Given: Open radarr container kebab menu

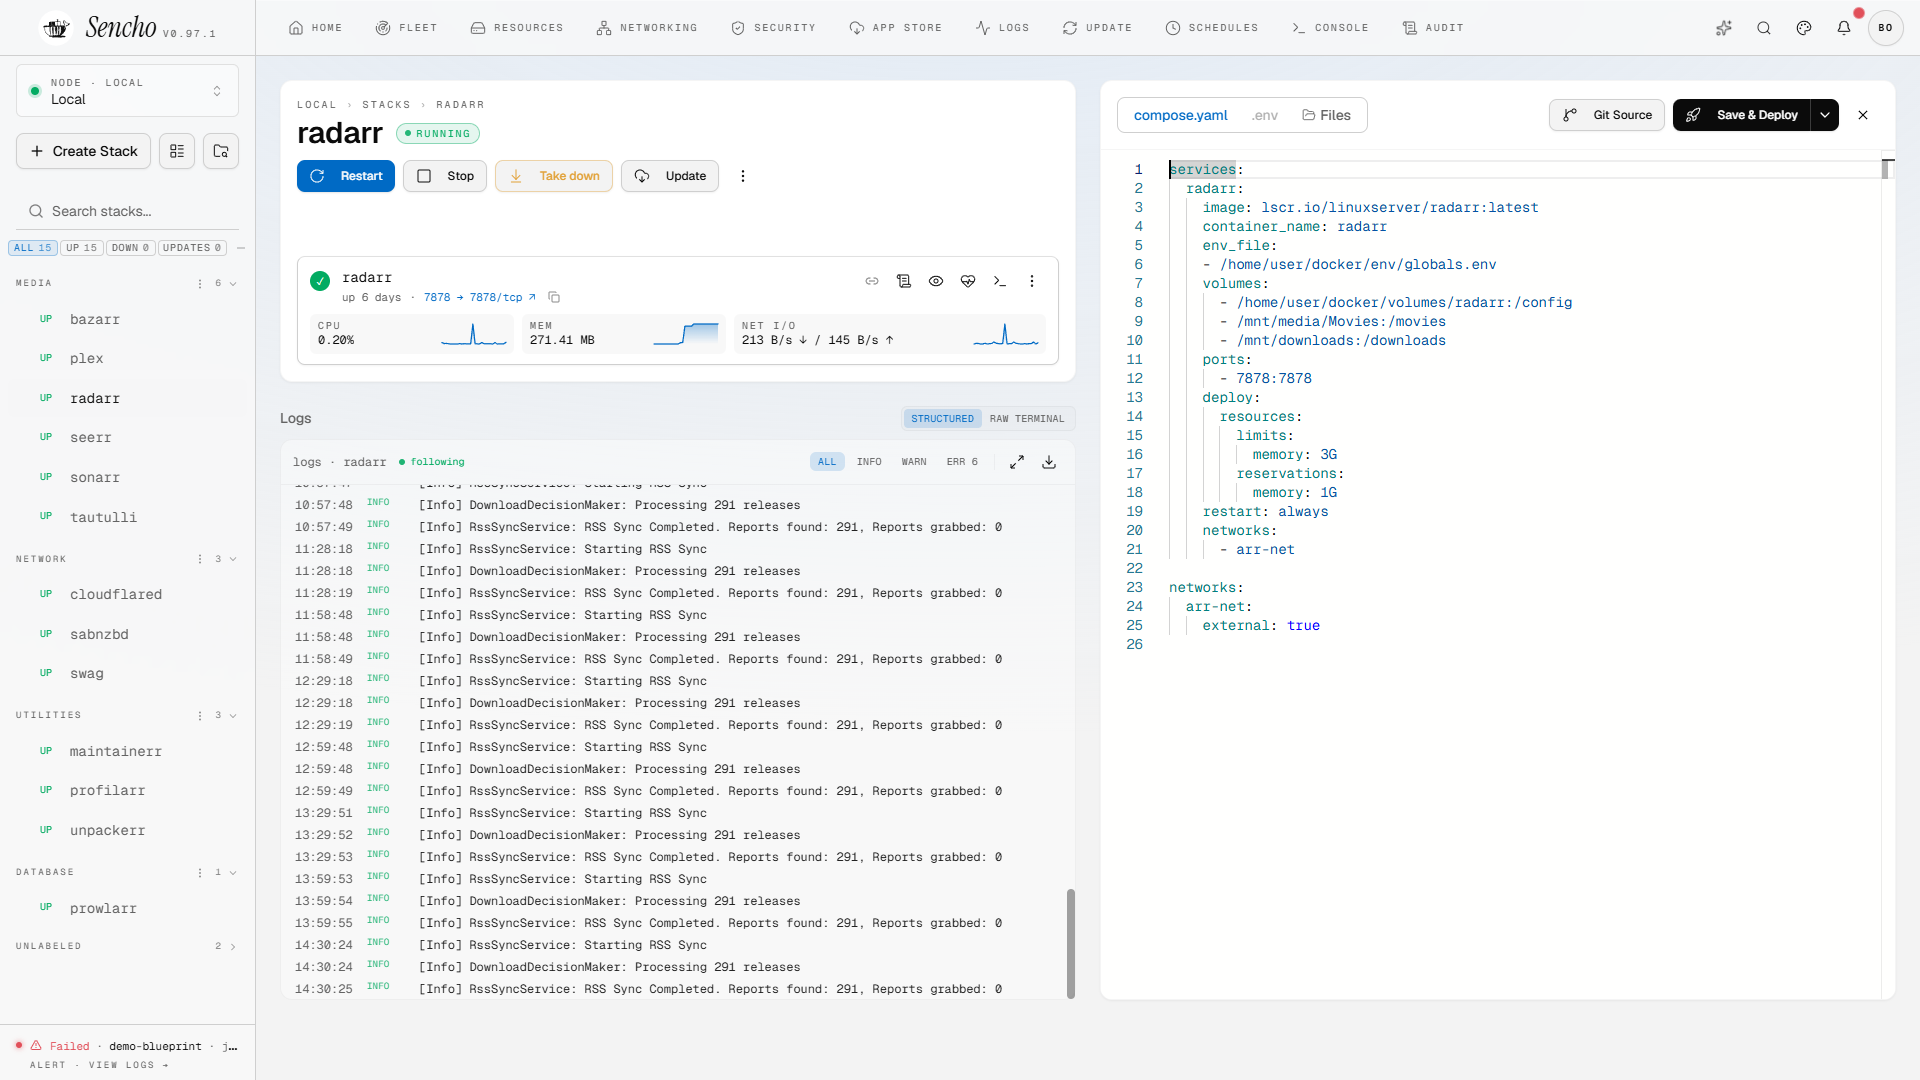Looking at the screenshot, I should (1032, 281).
